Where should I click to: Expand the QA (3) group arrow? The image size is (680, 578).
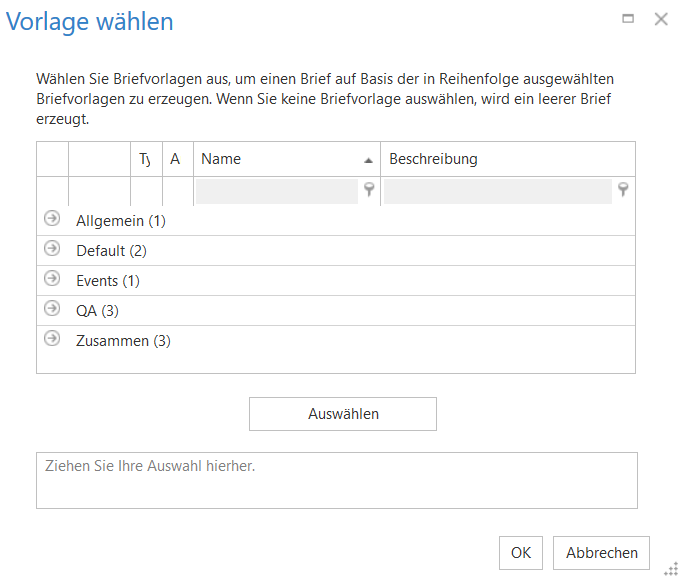52,309
